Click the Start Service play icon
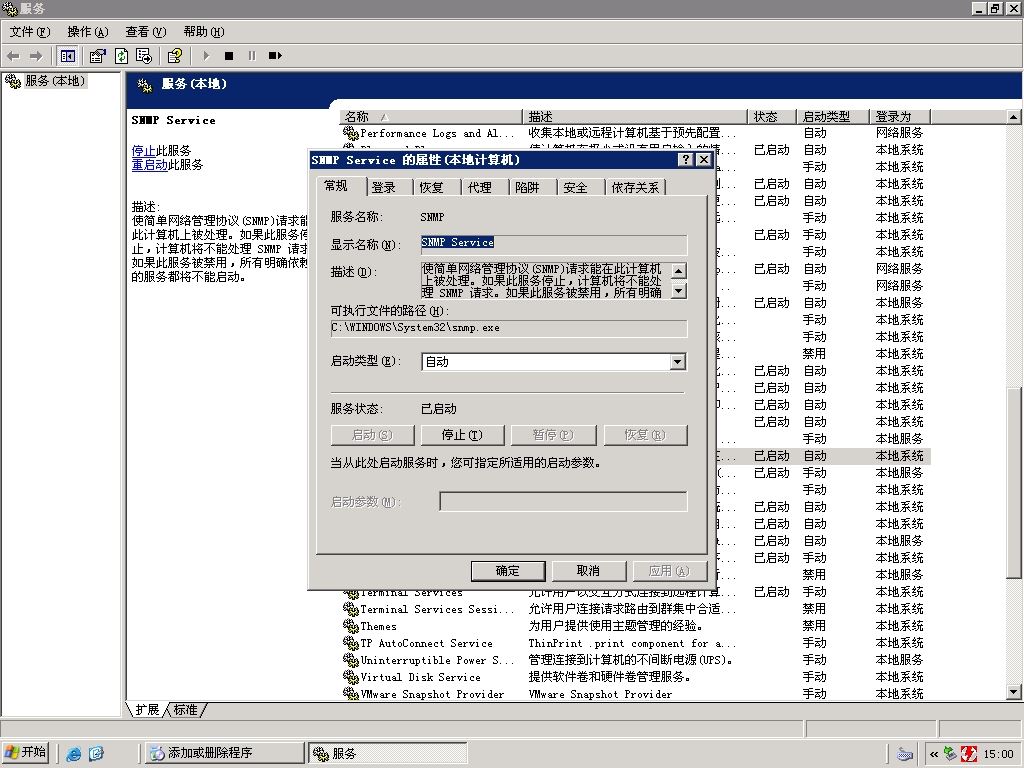 [x=206, y=56]
